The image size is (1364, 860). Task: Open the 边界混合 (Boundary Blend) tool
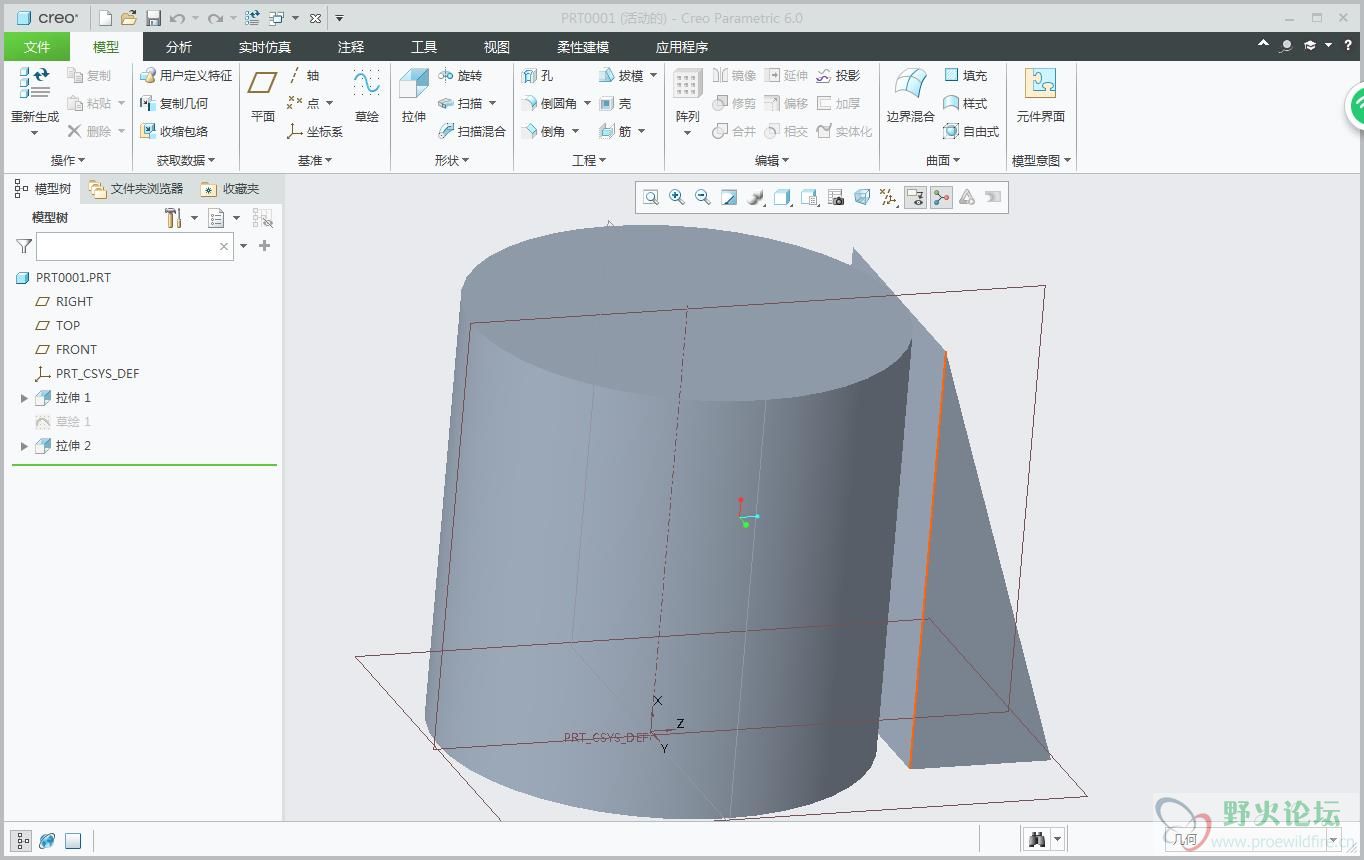click(x=910, y=96)
